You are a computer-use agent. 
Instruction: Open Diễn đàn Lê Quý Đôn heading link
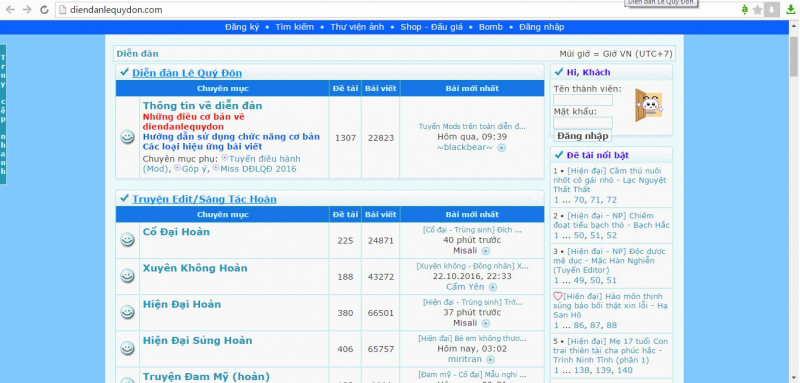point(187,73)
